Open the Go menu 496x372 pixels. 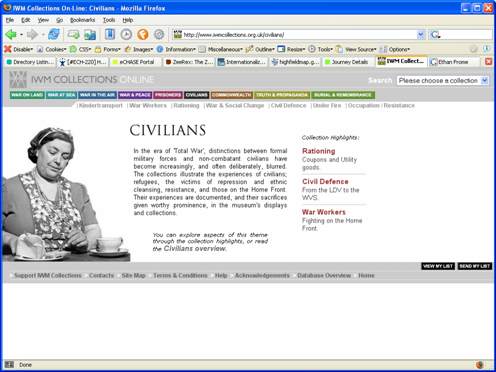coord(59,20)
